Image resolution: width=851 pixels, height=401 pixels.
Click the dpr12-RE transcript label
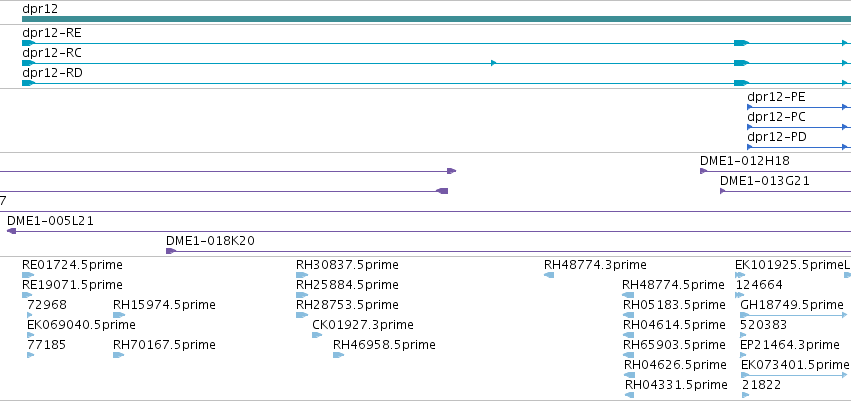pos(52,33)
